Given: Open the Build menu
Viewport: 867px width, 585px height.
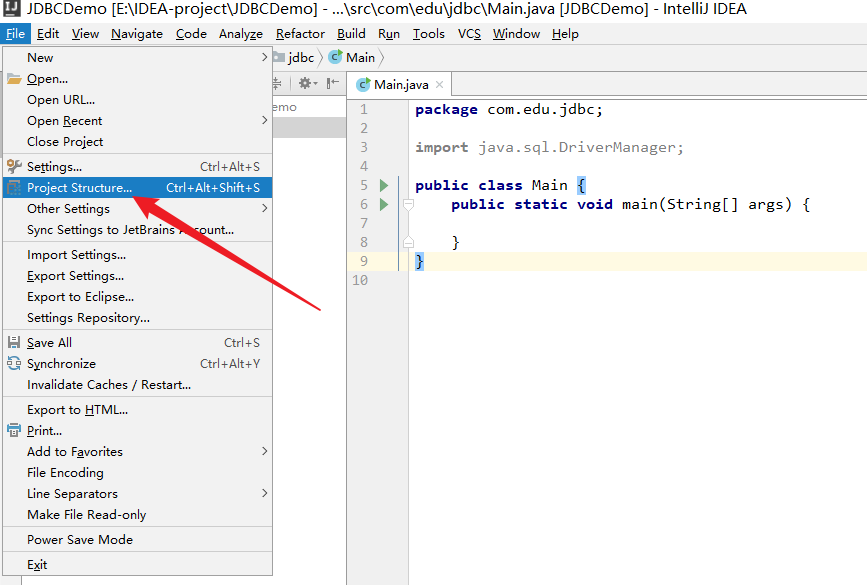Looking at the screenshot, I should (x=351, y=34).
